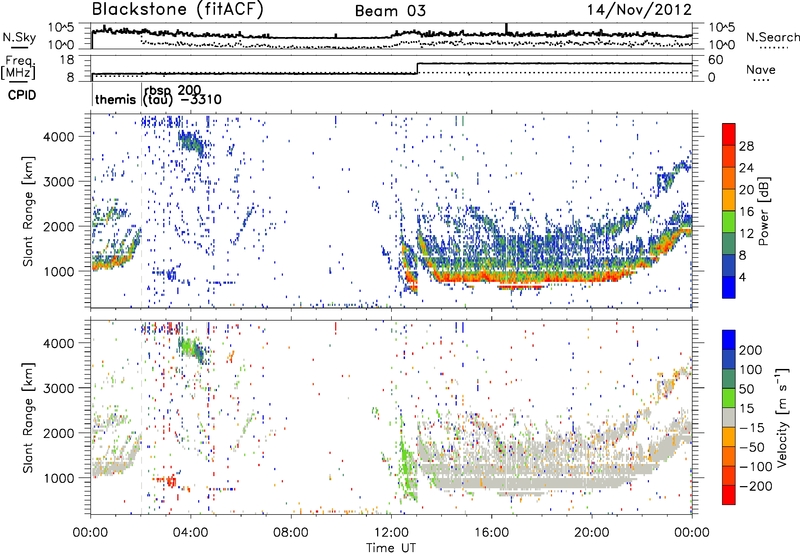This screenshot has width=800, height=554.
Task: Click the 'N.Sky' legend label
Action: tap(19, 37)
